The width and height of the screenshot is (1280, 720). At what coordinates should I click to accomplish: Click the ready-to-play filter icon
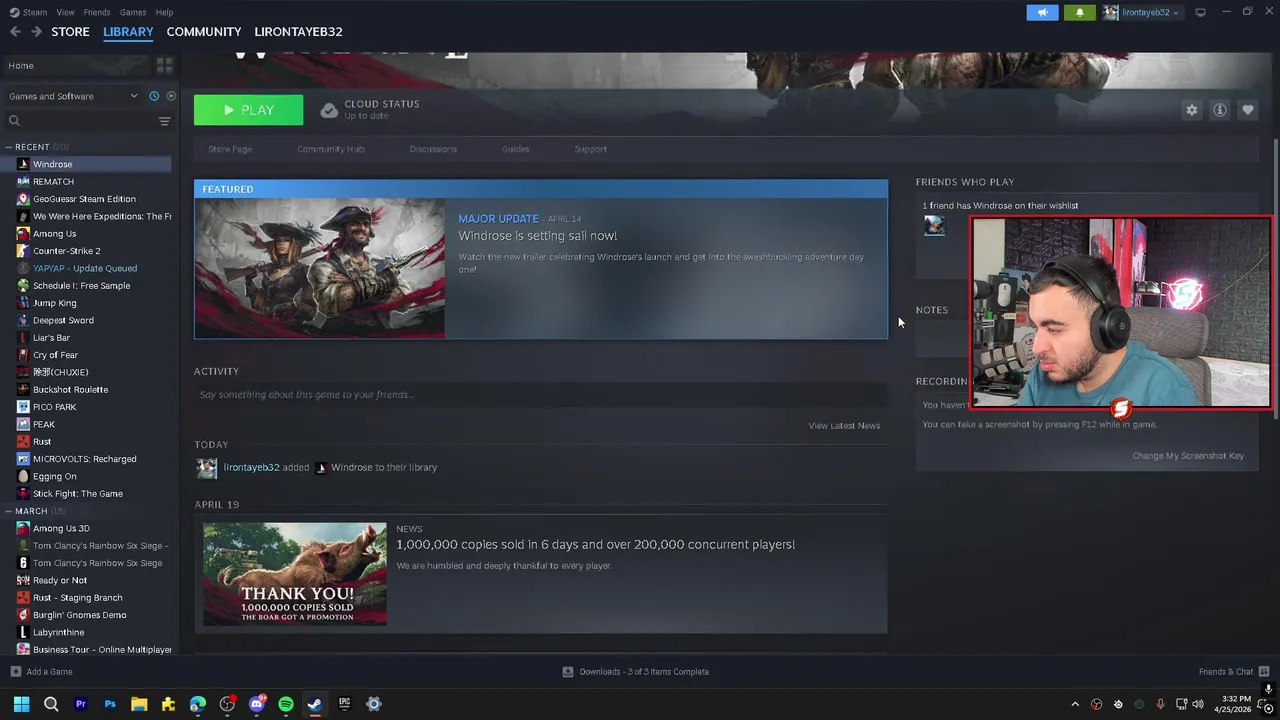[171, 96]
